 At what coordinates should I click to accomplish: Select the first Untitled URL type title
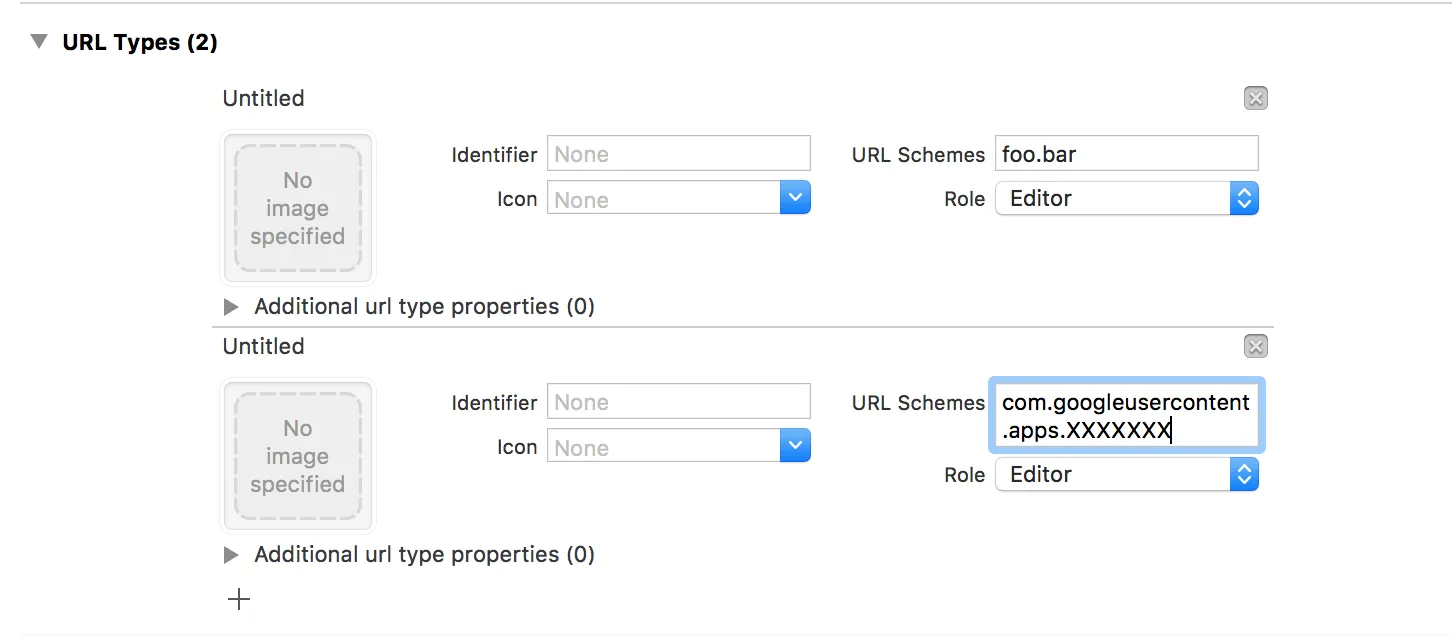coord(263,98)
